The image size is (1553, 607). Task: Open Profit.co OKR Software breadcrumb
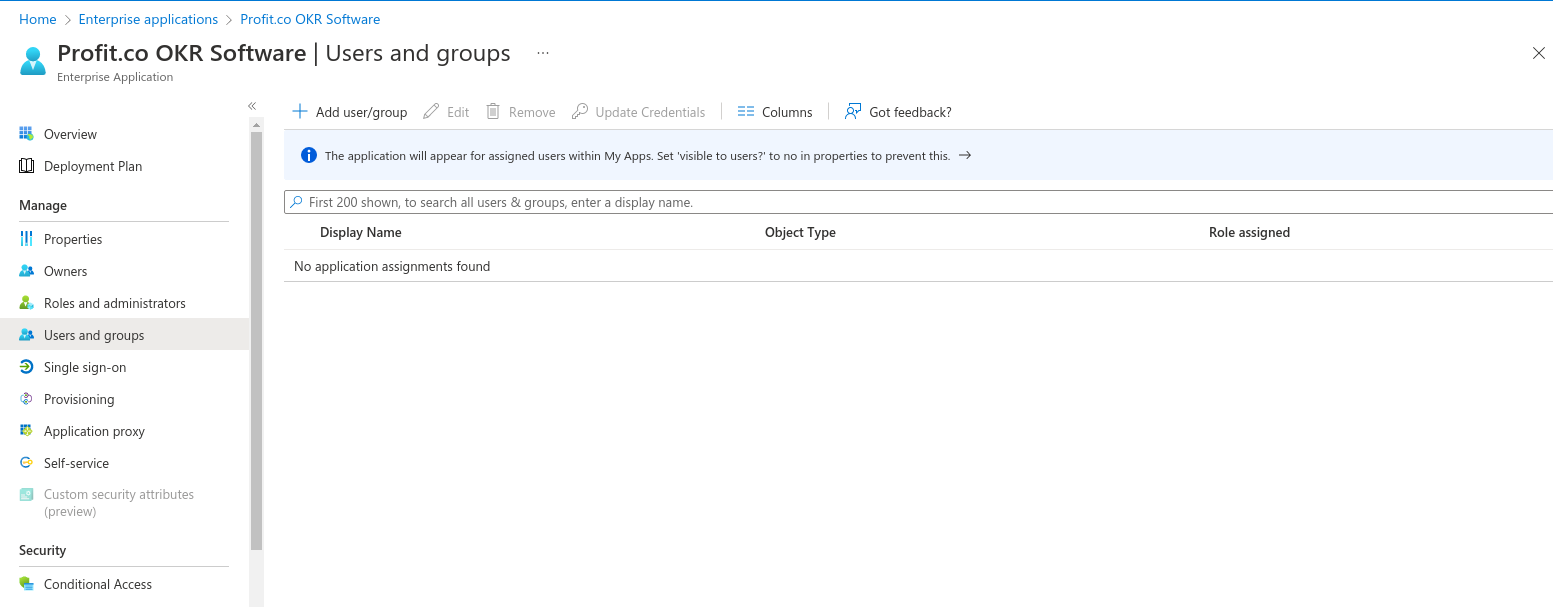coord(310,19)
